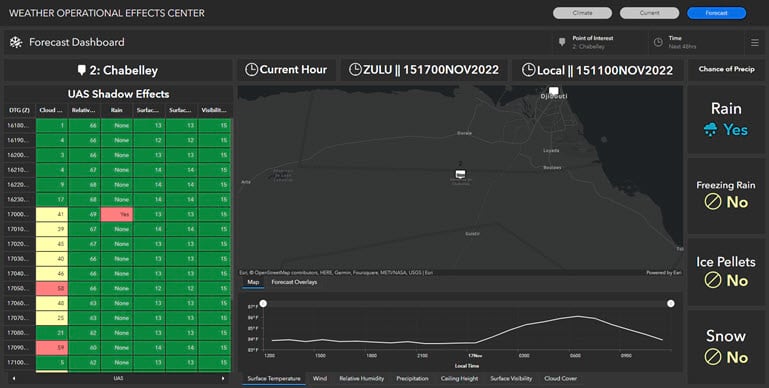Click the yellow cloud cell showing 46
769x388 pixels.
(x=52, y=274)
